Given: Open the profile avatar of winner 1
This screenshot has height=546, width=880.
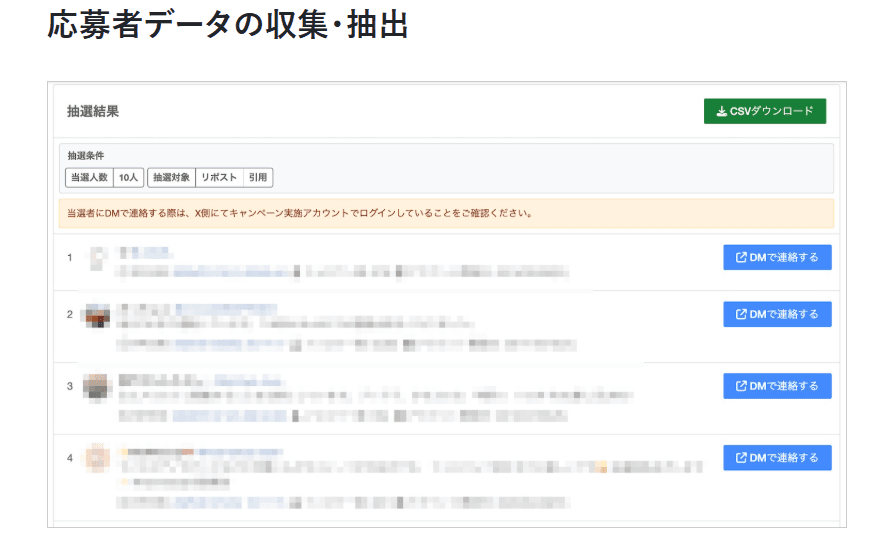Looking at the screenshot, I should point(98,259).
